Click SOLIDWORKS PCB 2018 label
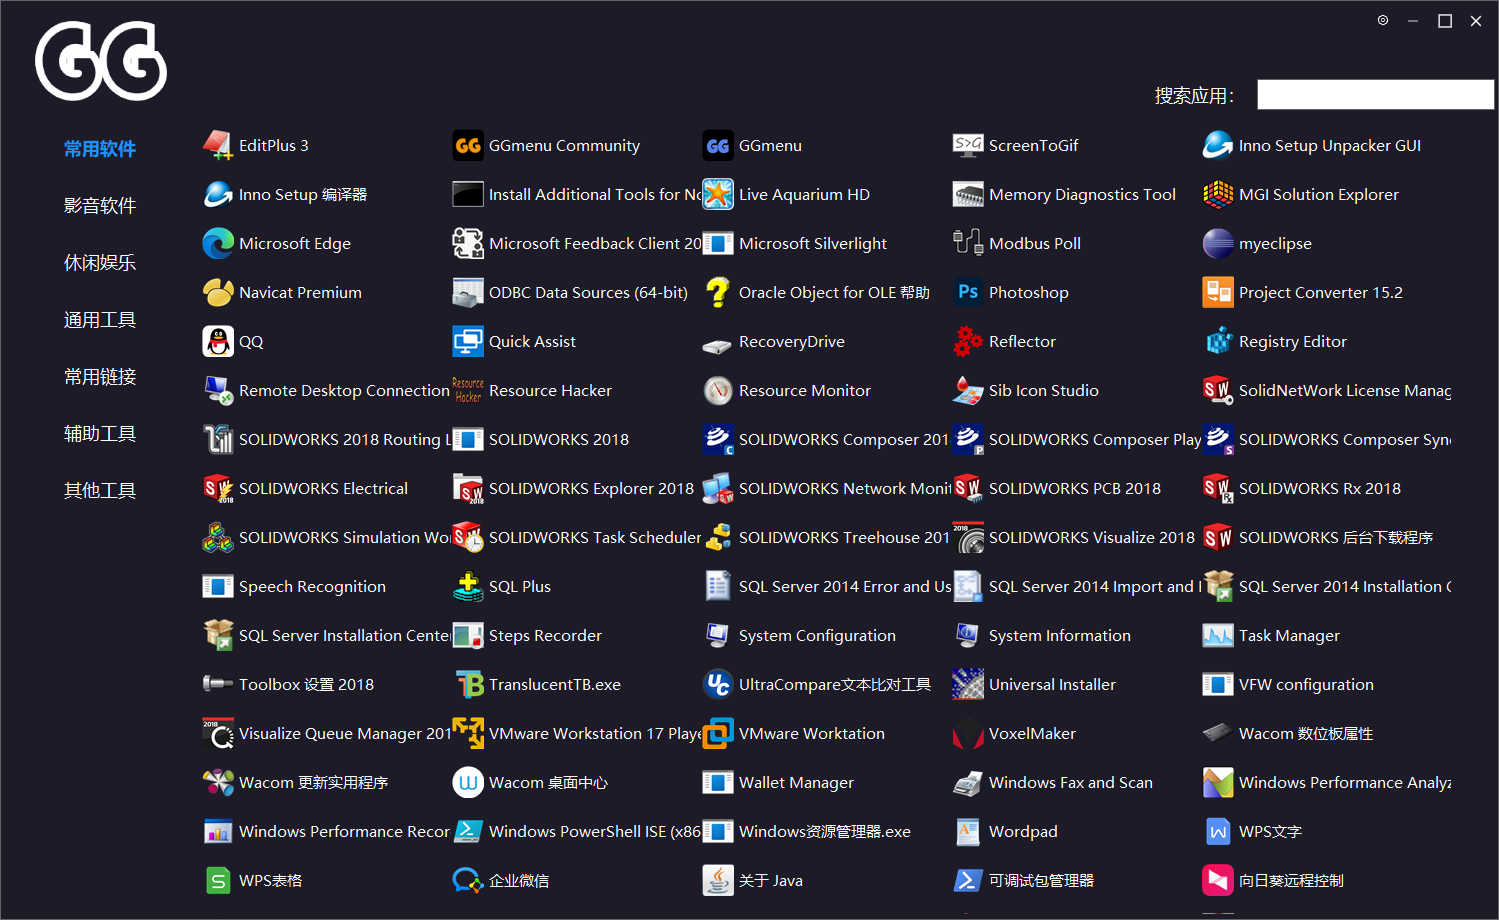The height and width of the screenshot is (920, 1499). click(x=1074, y=489)
